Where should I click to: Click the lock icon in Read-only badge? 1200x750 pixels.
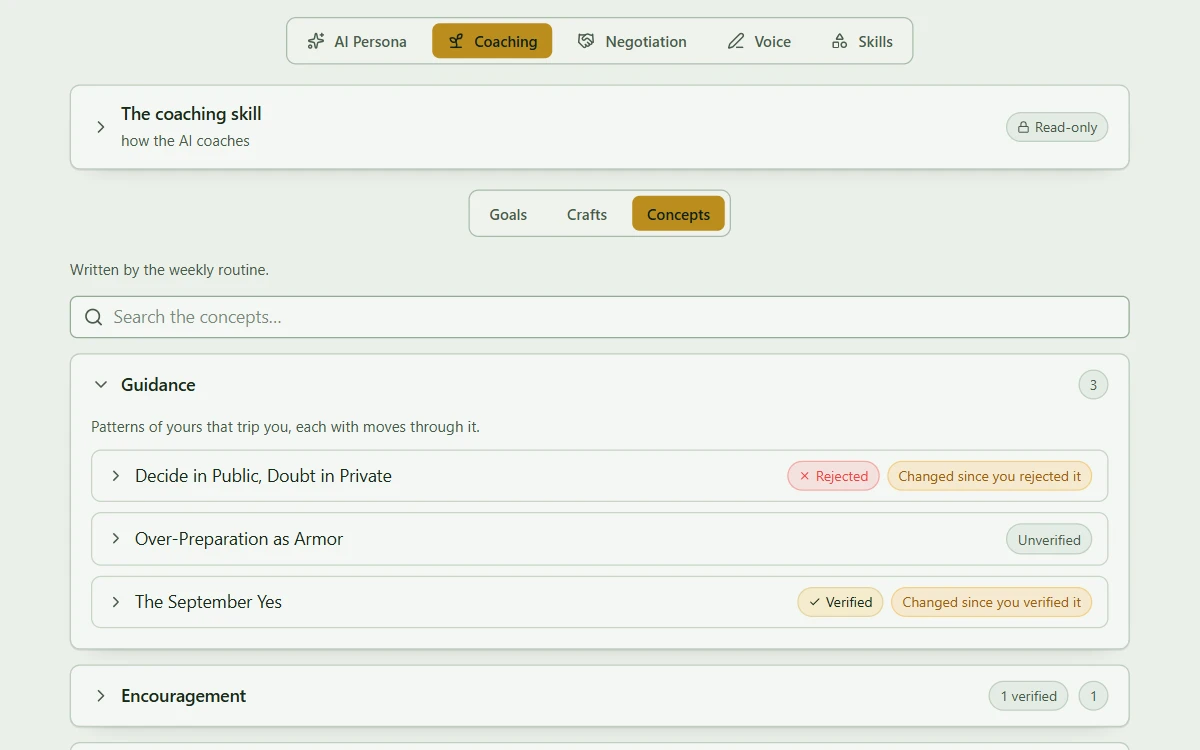point(1024,127)
